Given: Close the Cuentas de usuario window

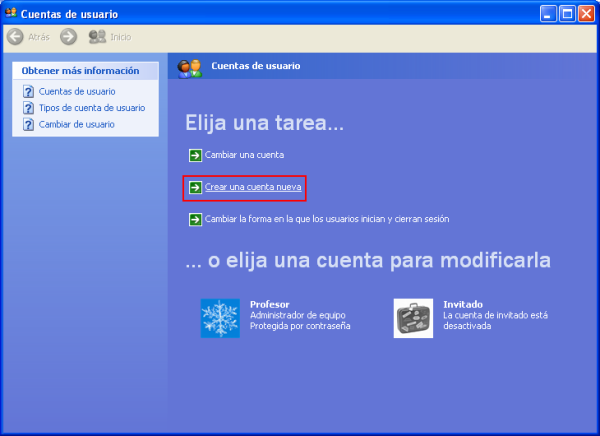Looking at the screenshot, I should click(585, 13).
